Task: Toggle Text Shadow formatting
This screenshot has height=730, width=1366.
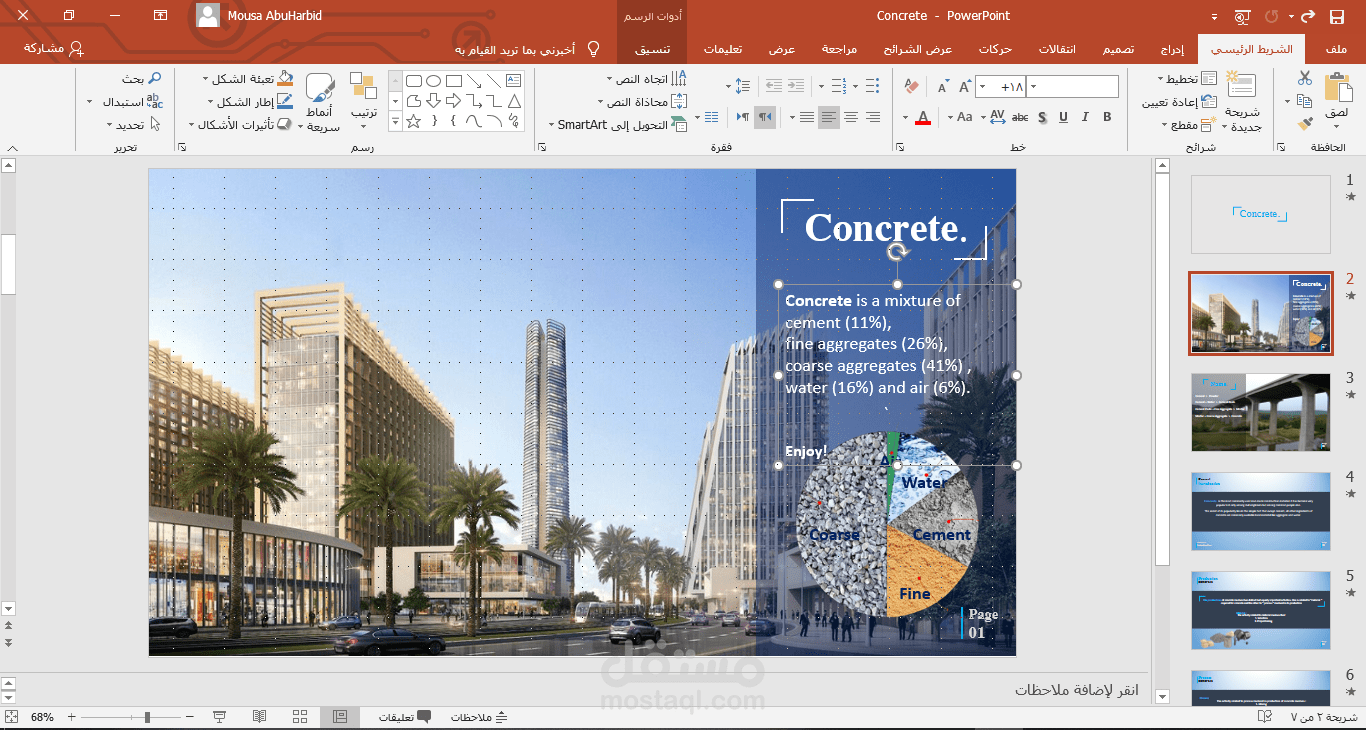Action: (1042, 117)
